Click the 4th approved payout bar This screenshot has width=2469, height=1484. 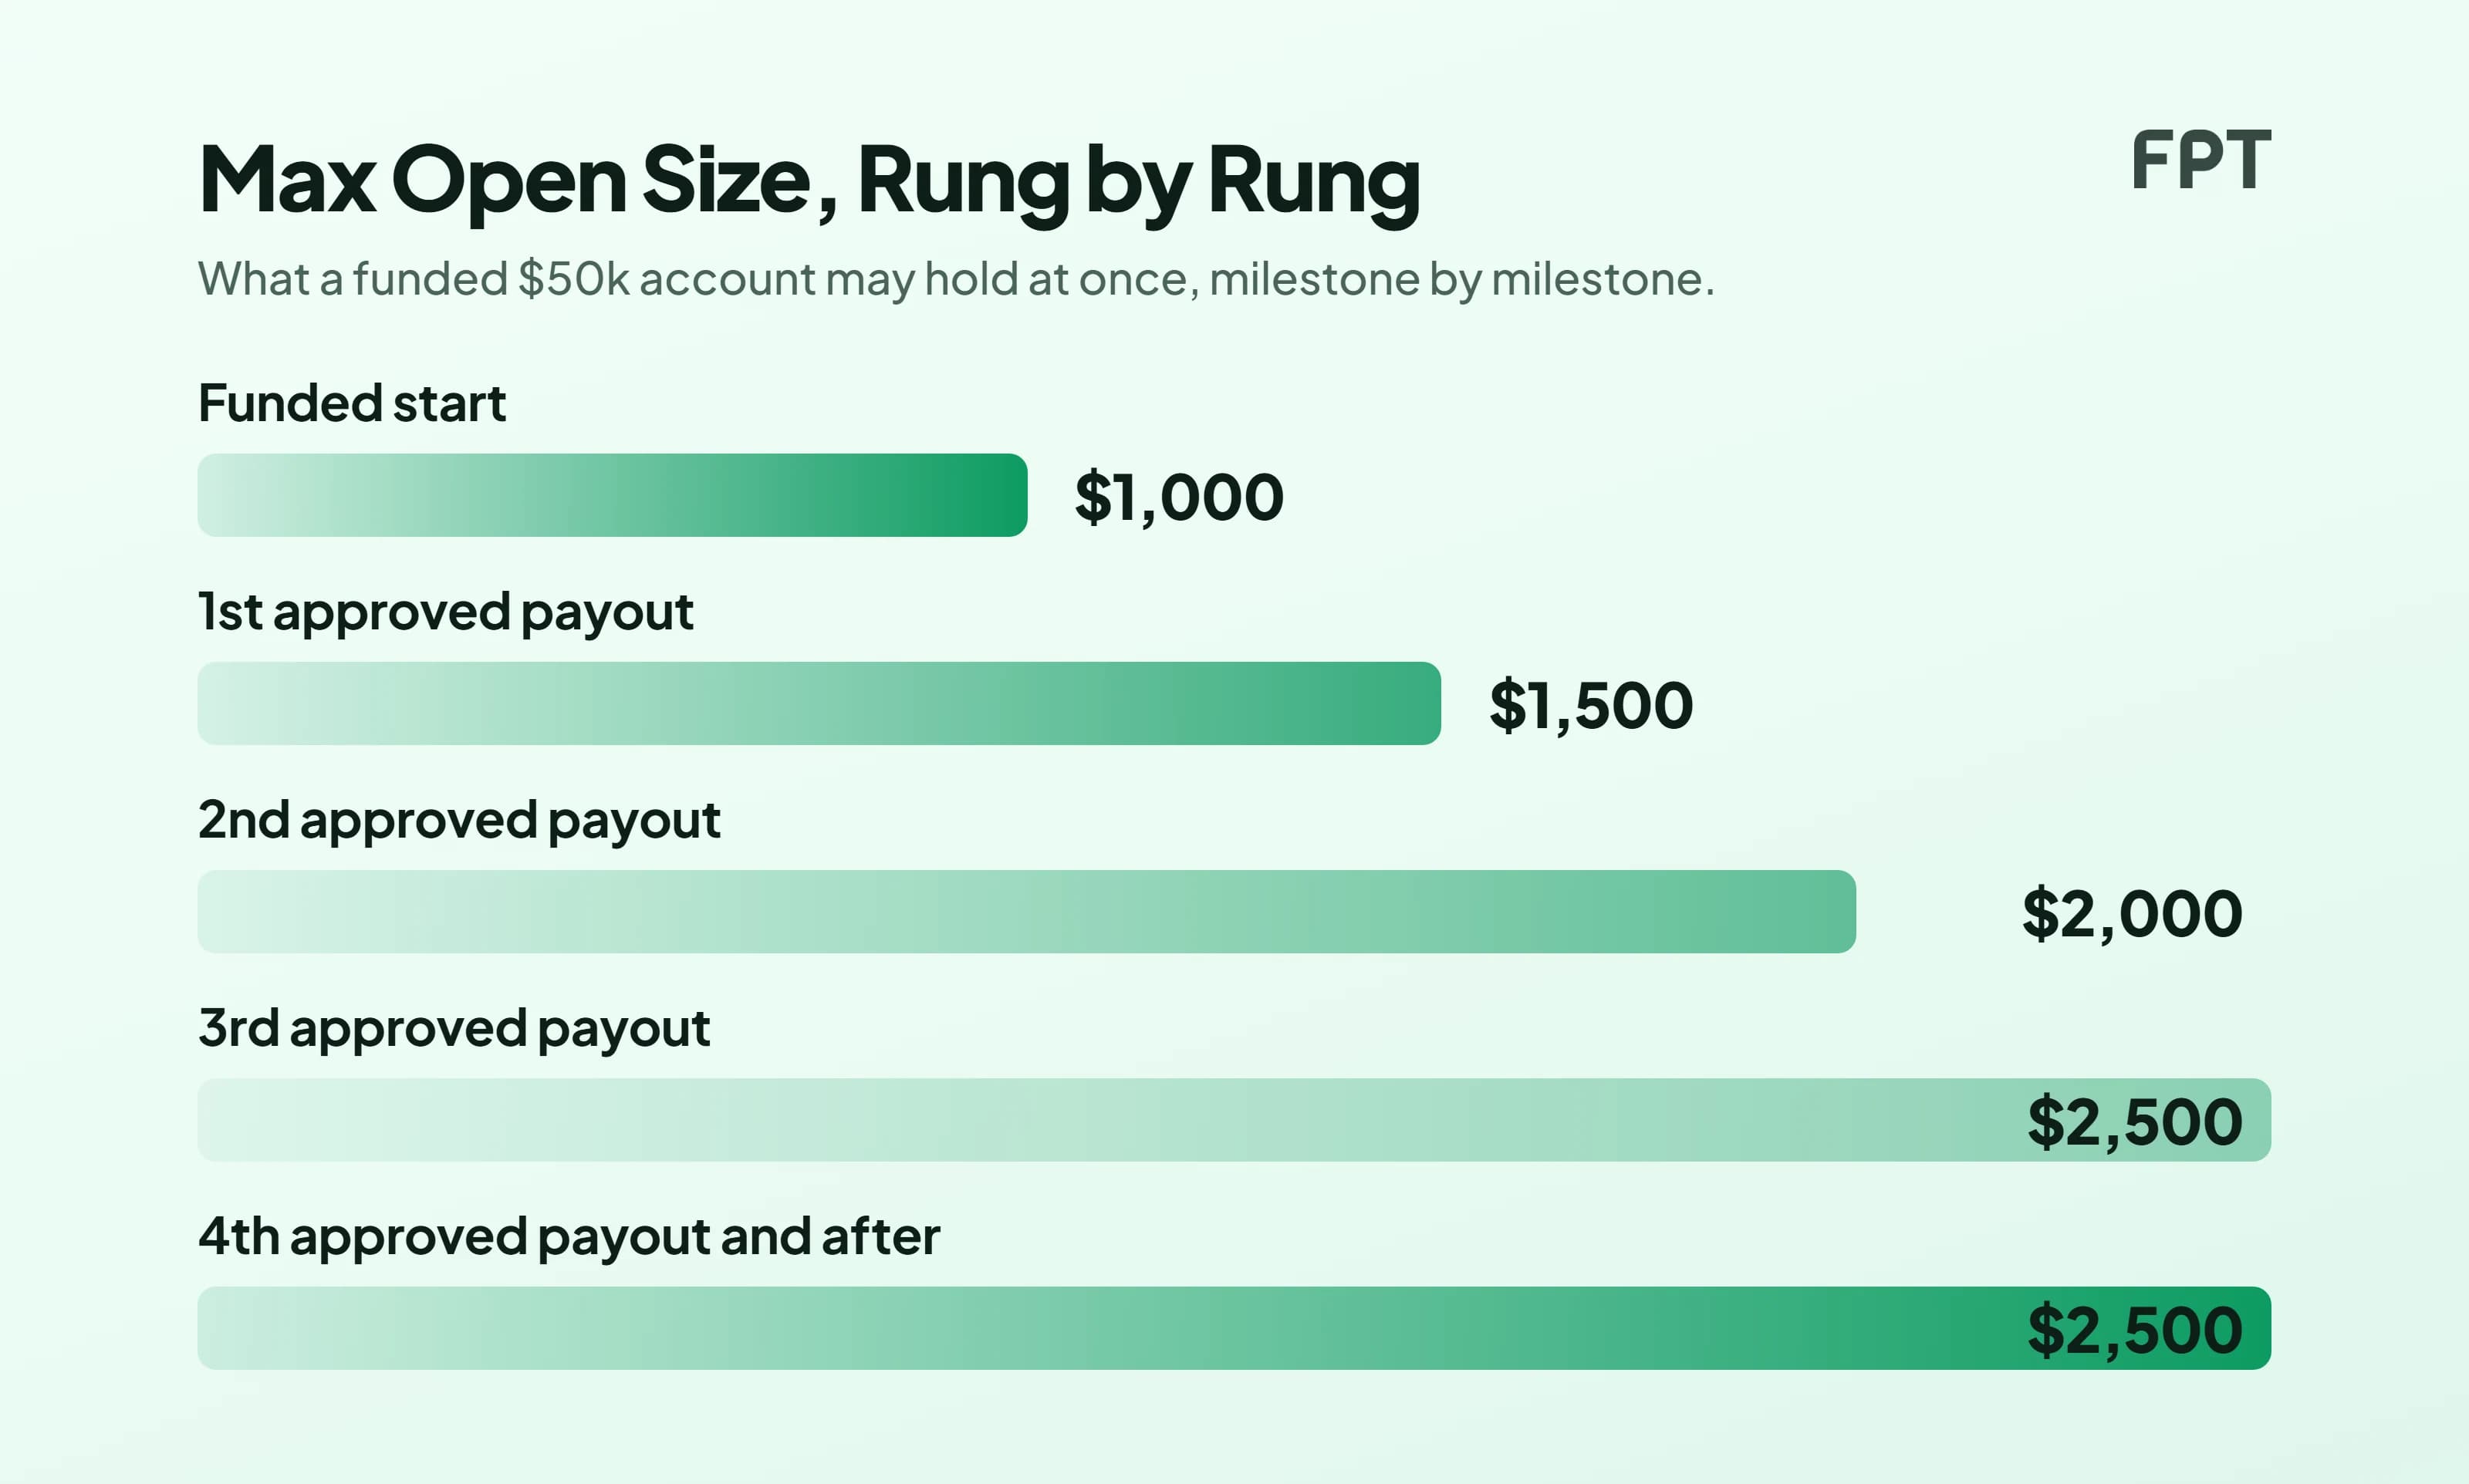tap(1234, 1327)
